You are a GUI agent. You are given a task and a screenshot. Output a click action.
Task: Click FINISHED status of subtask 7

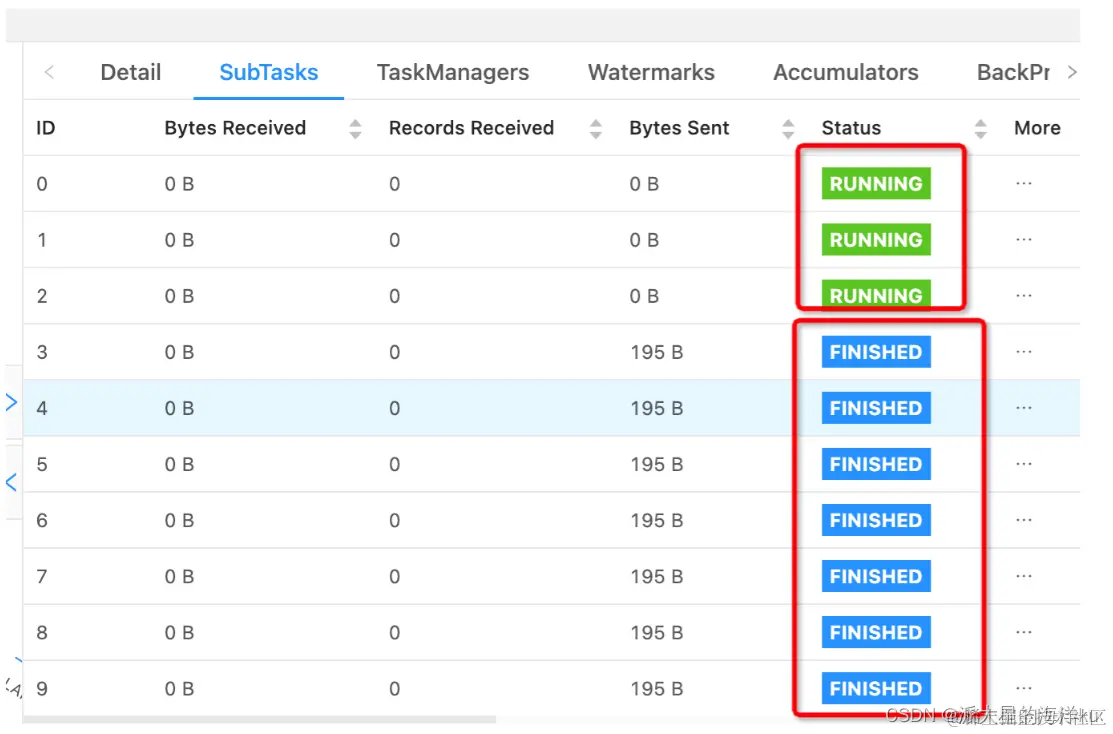pyautogui.click(x=876, y=576)
